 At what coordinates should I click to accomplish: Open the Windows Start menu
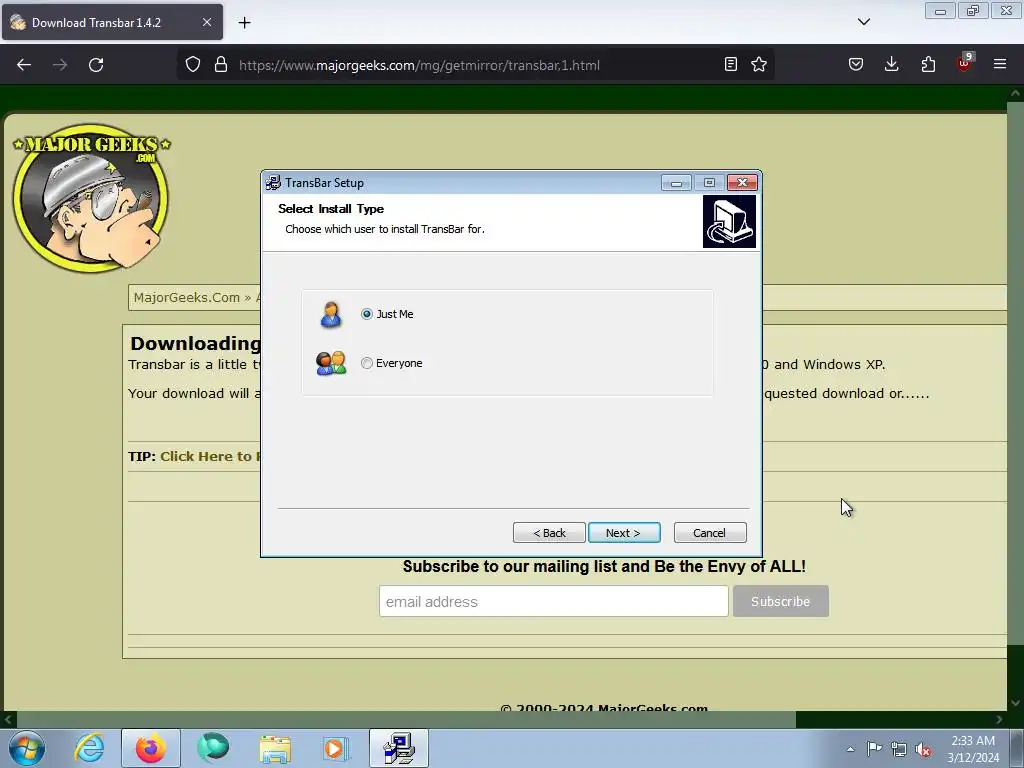[27, 748]
